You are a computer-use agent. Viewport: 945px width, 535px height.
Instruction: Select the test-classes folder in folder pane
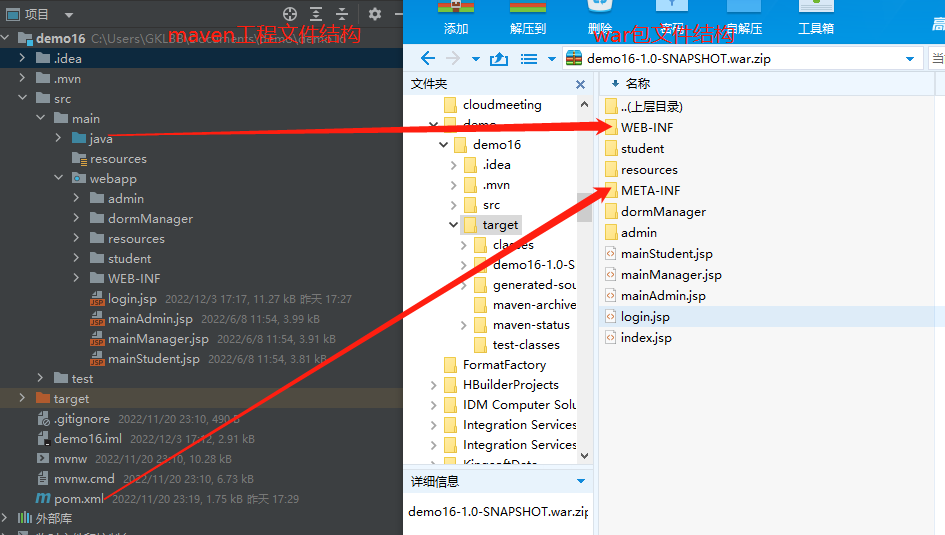coord(517,345)
